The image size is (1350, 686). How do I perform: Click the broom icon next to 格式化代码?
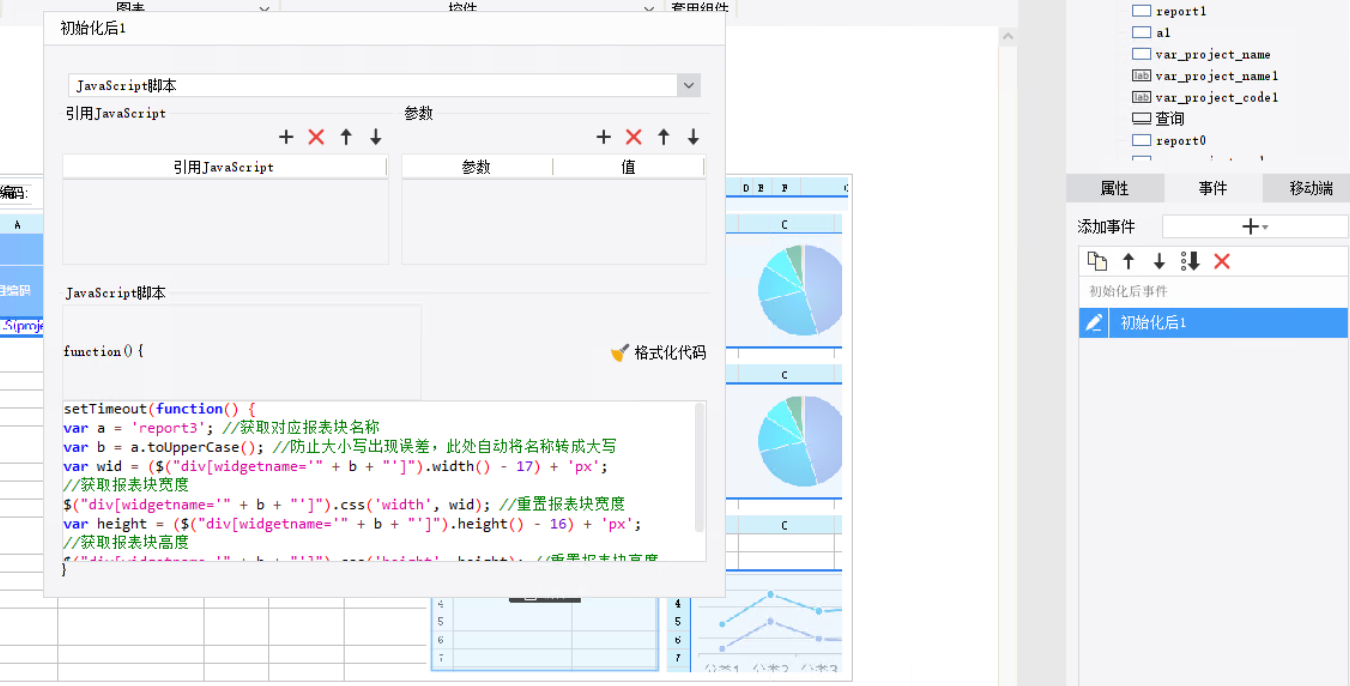620,352
